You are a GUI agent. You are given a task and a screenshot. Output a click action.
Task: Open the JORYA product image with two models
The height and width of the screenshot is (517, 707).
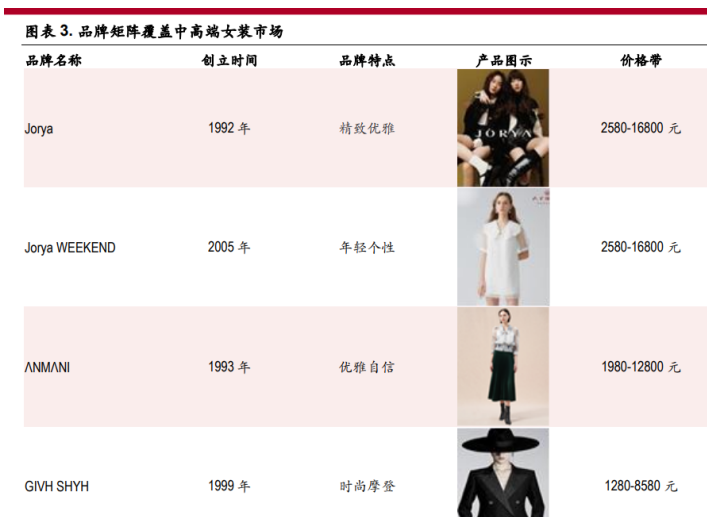coord(503,128)
